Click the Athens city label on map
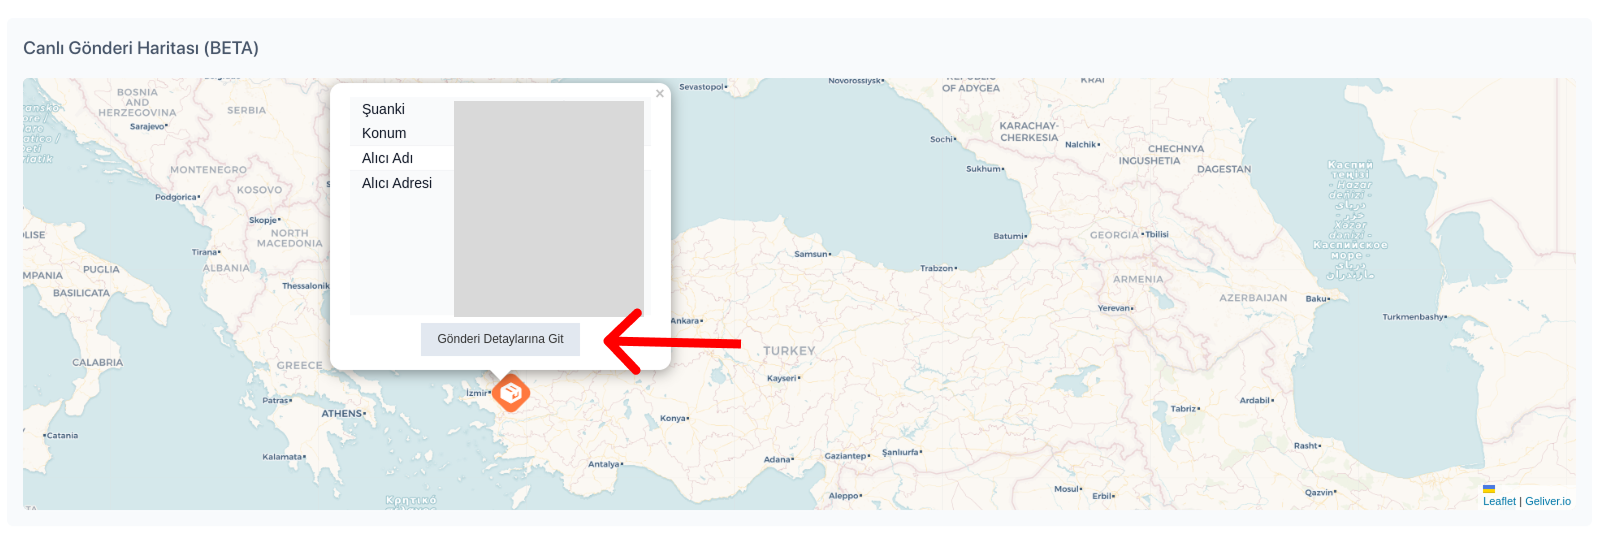 (343, 413)
